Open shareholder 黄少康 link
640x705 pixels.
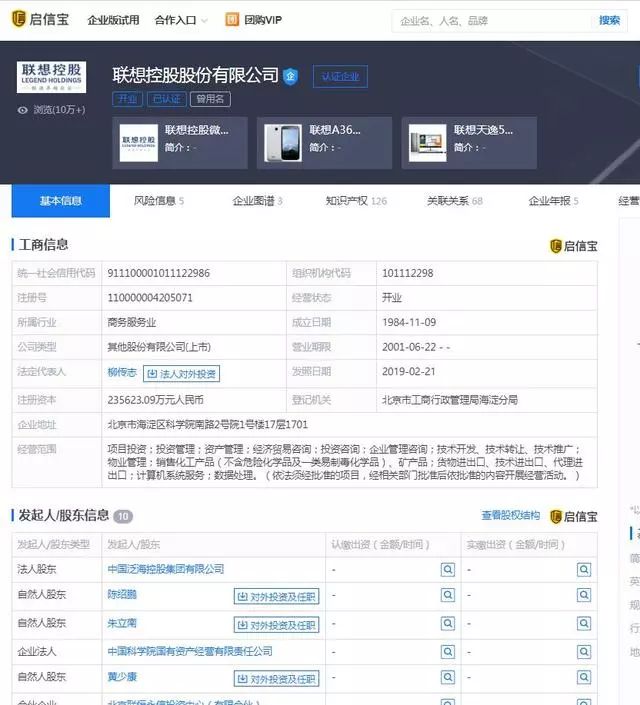point(122,677)
